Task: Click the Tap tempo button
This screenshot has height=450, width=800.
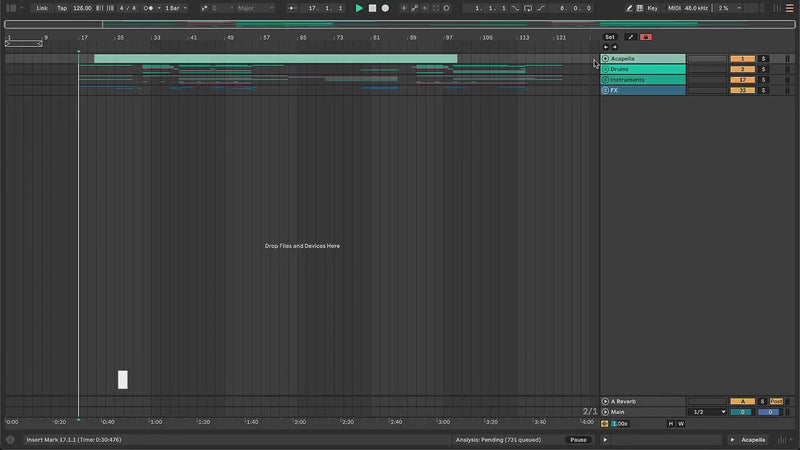Action: pyautogui.click(x=62, y=8)
